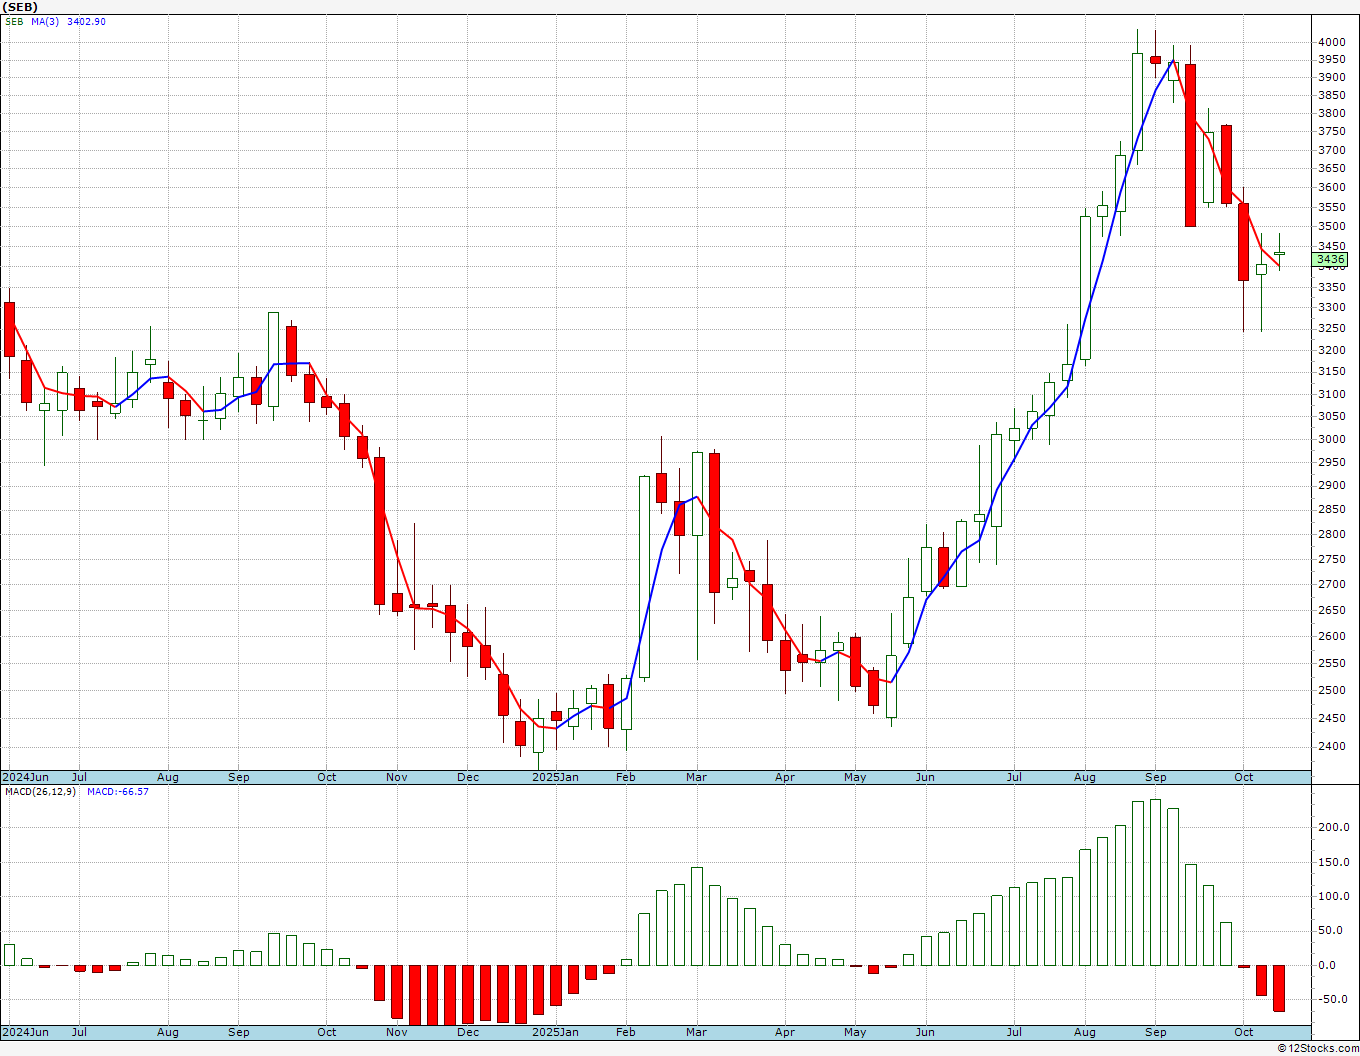
Task: Click the tall red mid-September candlestick
Action: [x=1190, y=145]
